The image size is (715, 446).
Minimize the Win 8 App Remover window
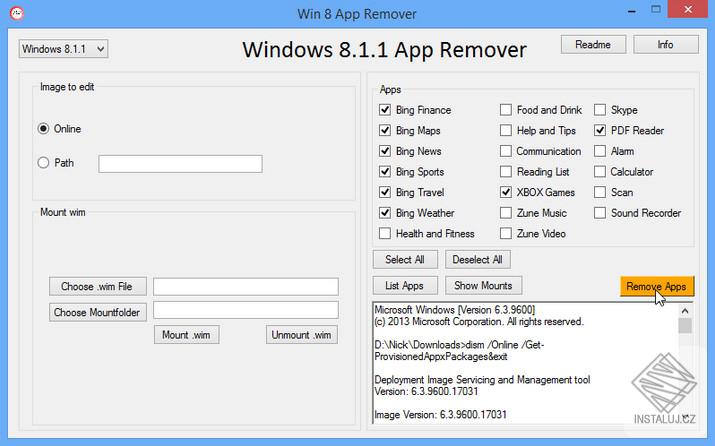pos(632,10)
